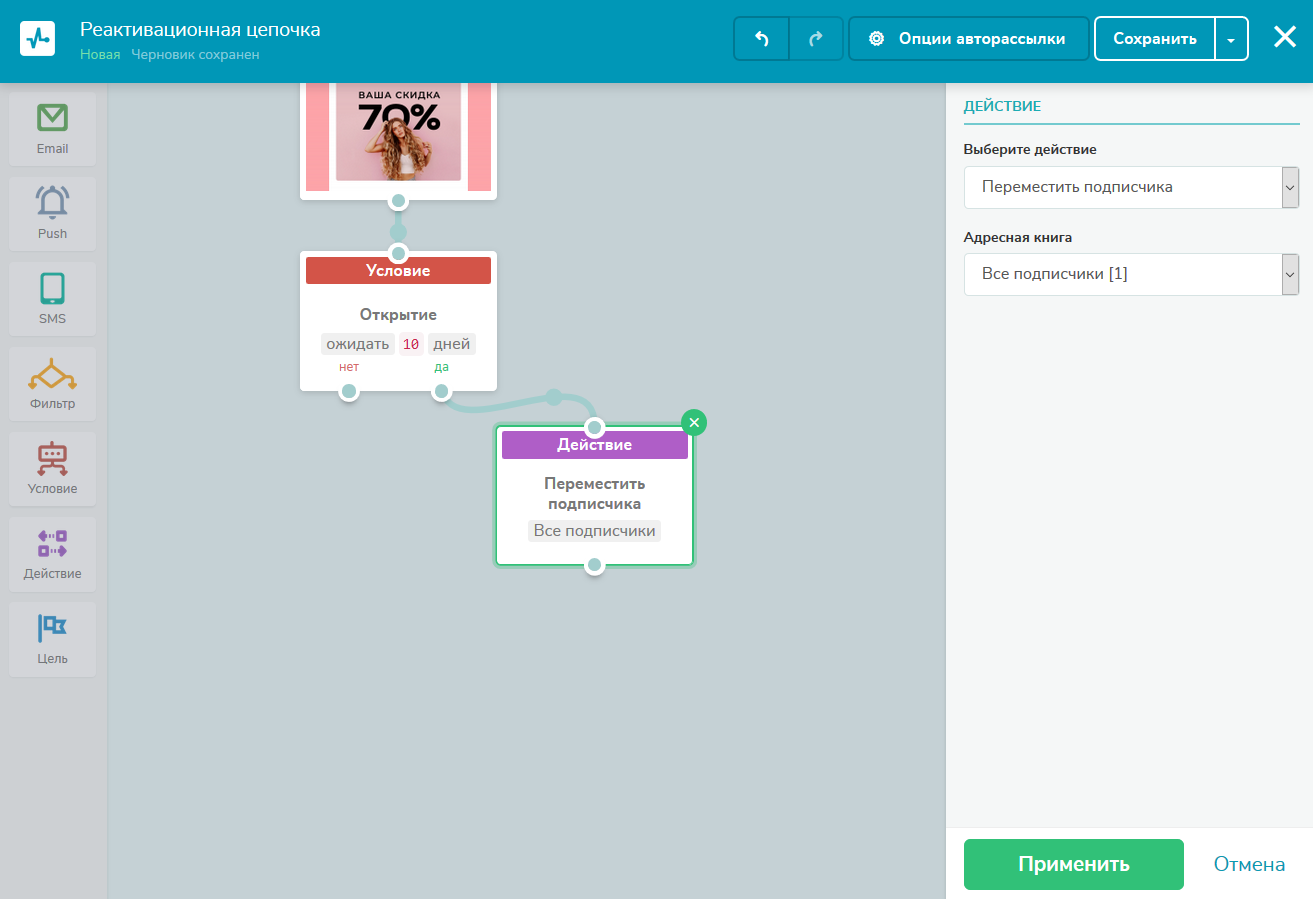Click the 'ожидать' label in condition block
The width and height of the screenshot is (1313, 899).
[357, 344]
